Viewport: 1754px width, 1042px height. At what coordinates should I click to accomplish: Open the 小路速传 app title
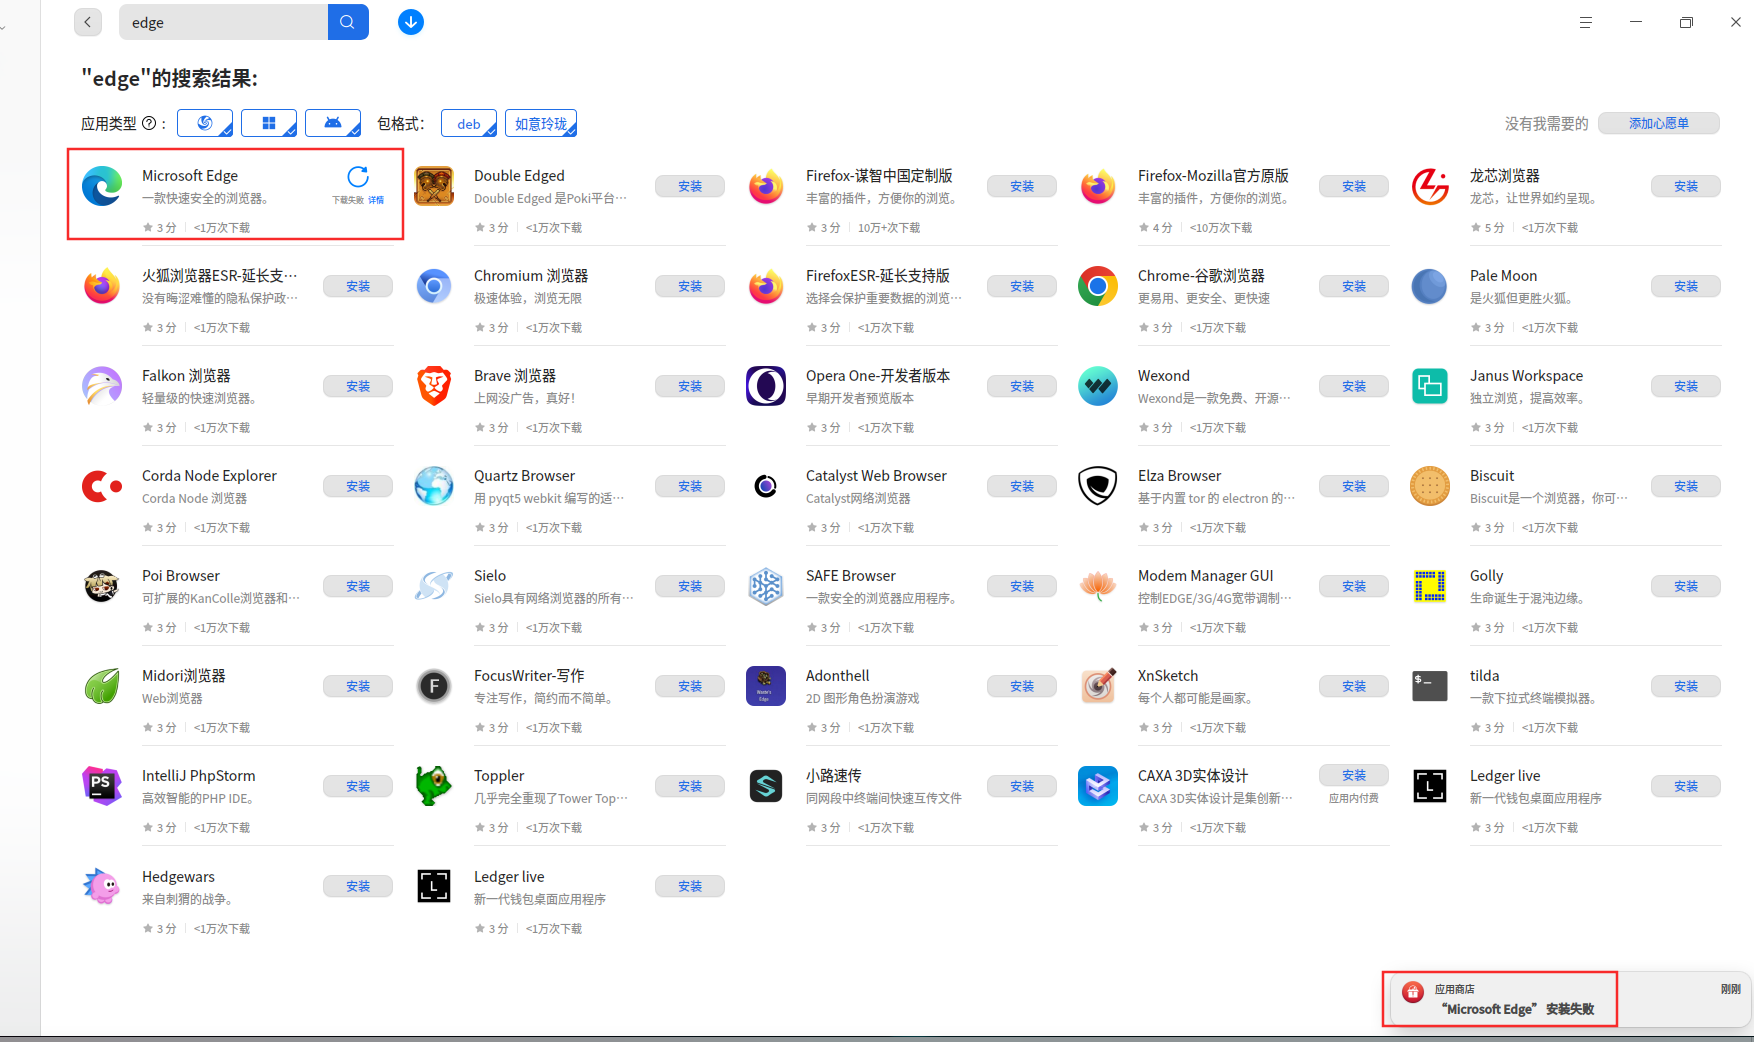coord(834,775)
